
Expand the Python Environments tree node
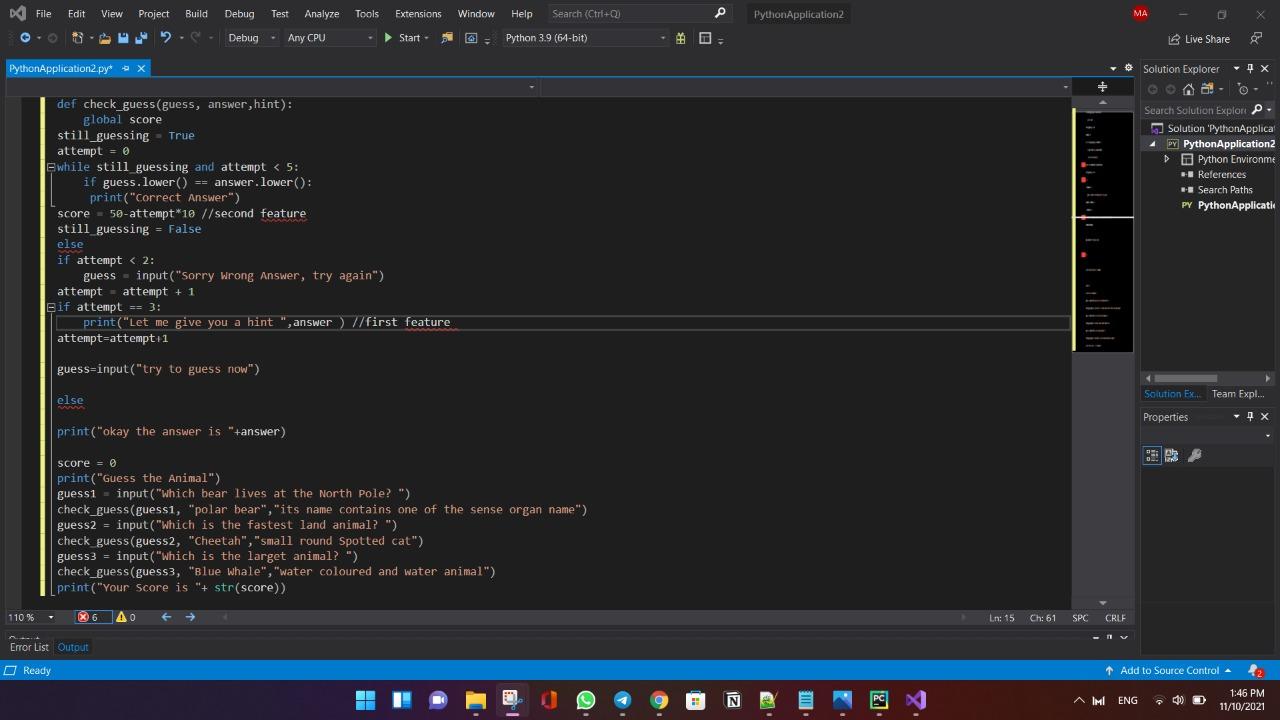[1166, 159]
